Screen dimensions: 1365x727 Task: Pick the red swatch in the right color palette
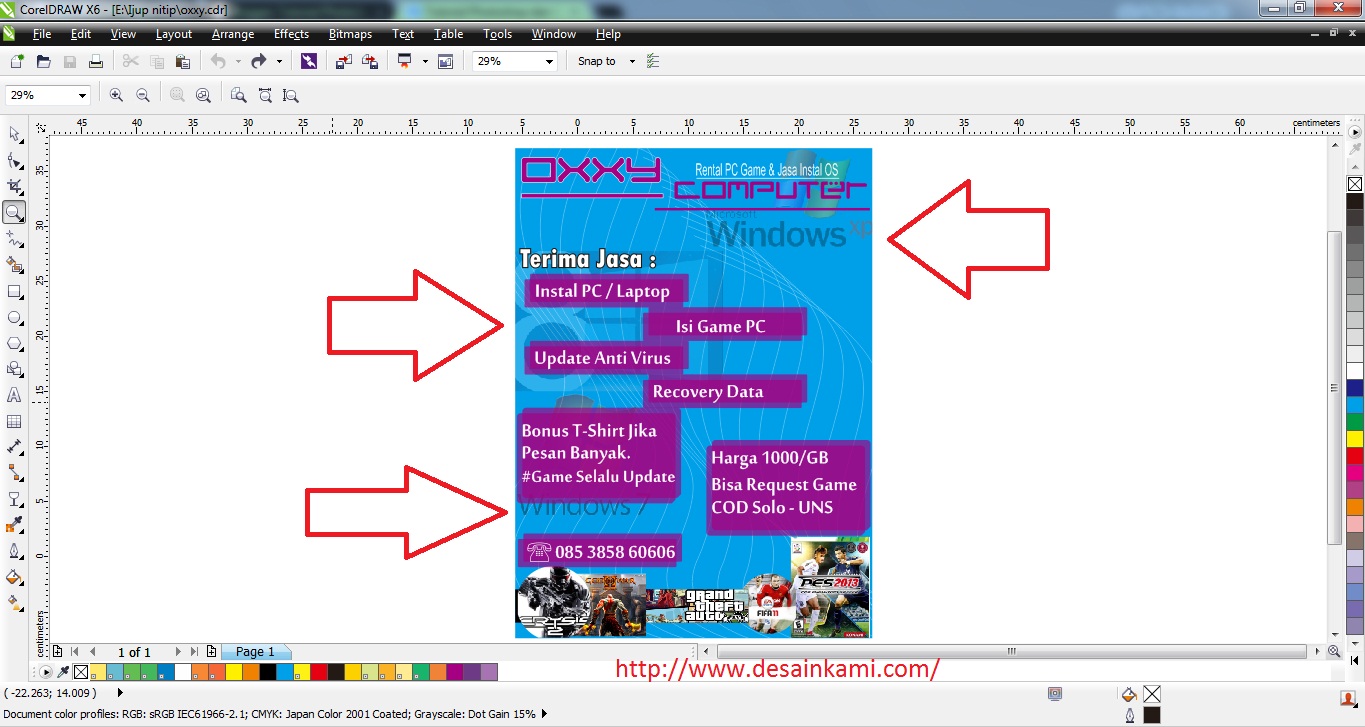pos(1355,456)
